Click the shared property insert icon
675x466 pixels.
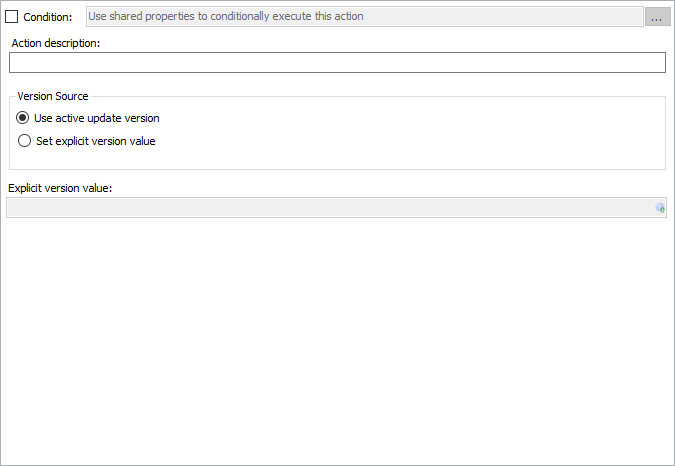(660, 208)
